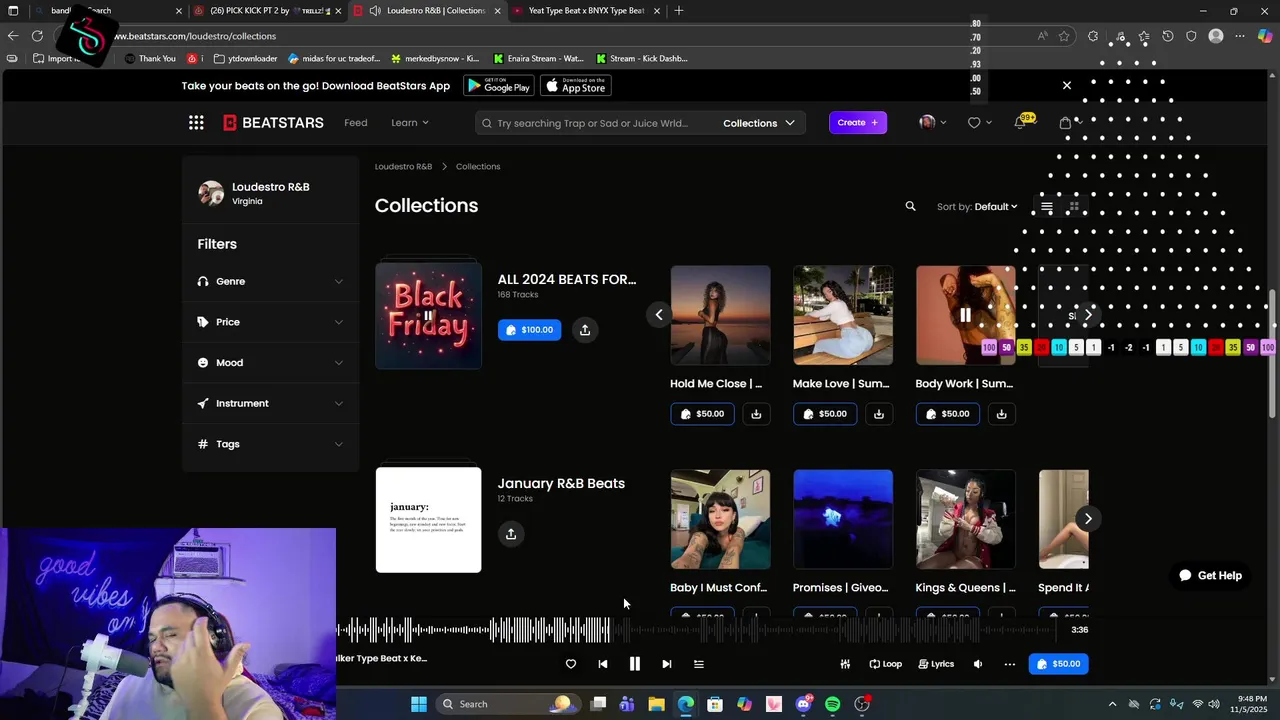Open the player queue list
The image size is (1280, 720).
click(x=699, y=664)
